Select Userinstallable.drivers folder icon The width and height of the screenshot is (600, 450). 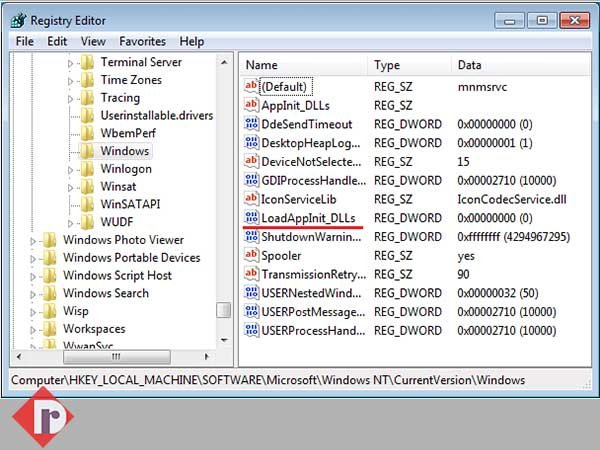point(87,115)
